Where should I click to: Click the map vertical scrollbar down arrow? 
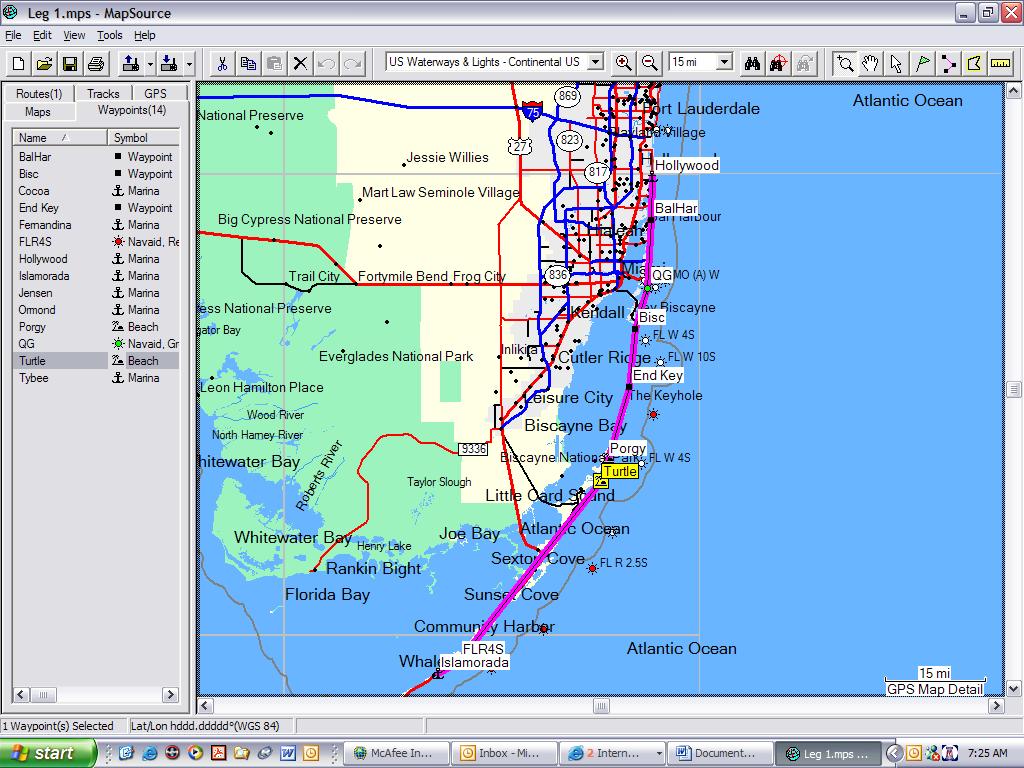(1013, 688)
